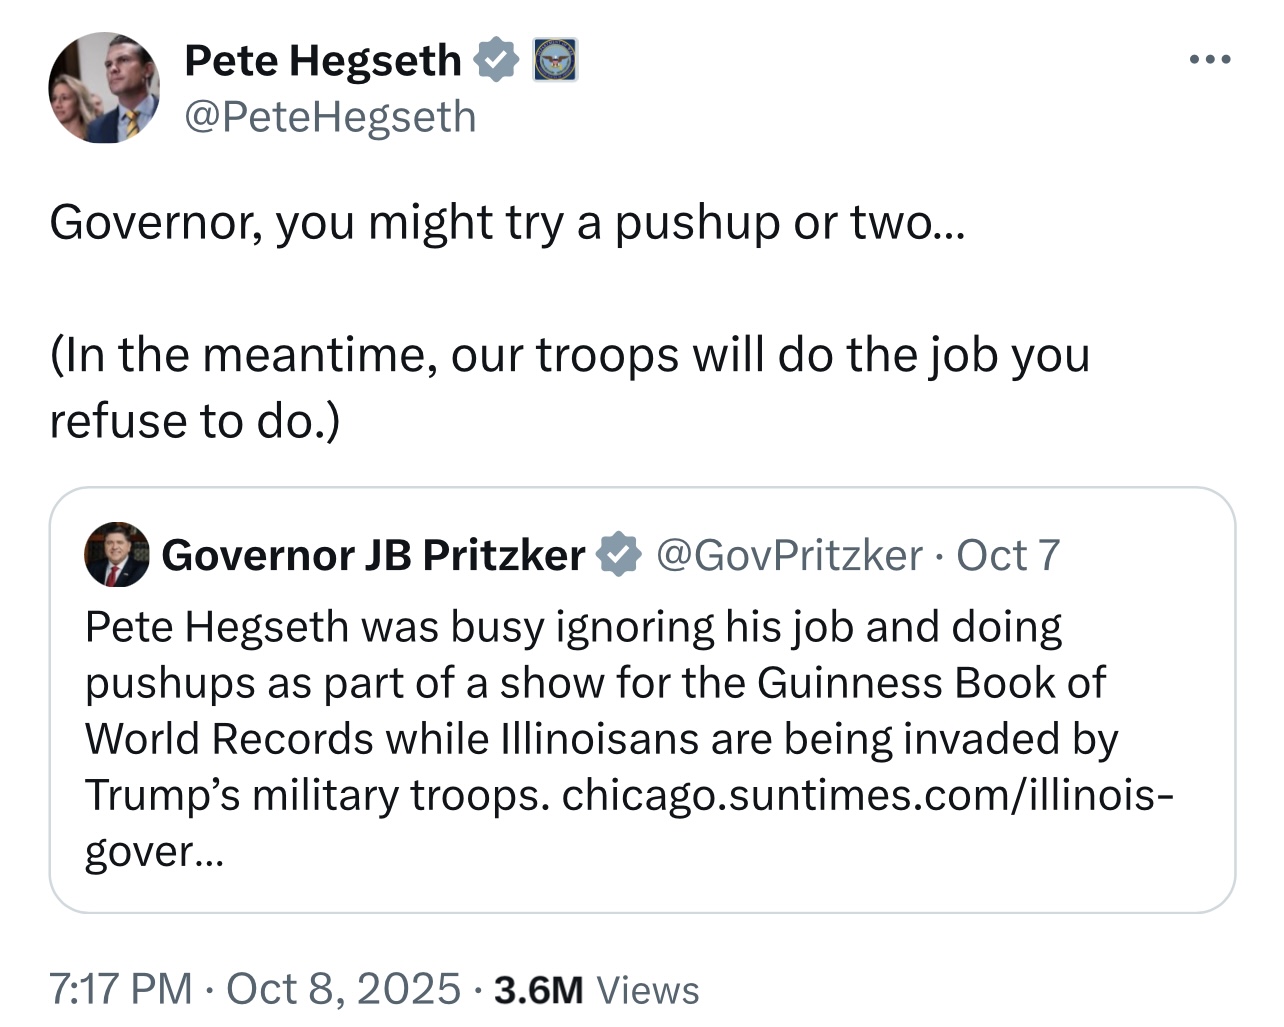Screen dimensions: 1284x1027
Task: Click the government seal affiliation badge
Action: click(x=554, y=60)
